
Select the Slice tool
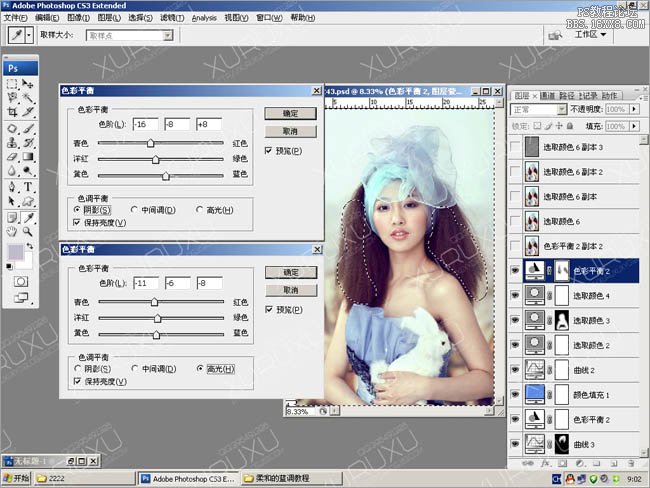28,112
